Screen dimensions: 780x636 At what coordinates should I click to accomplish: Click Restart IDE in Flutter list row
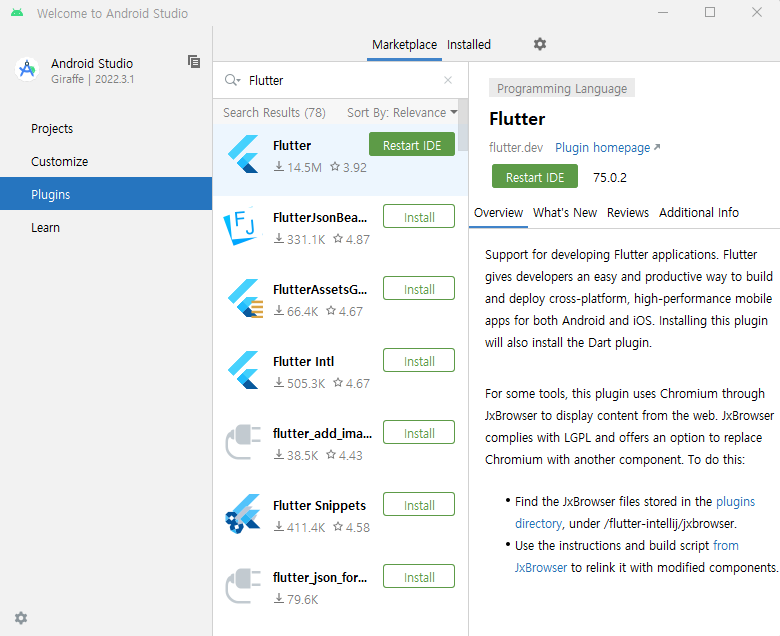412,145
